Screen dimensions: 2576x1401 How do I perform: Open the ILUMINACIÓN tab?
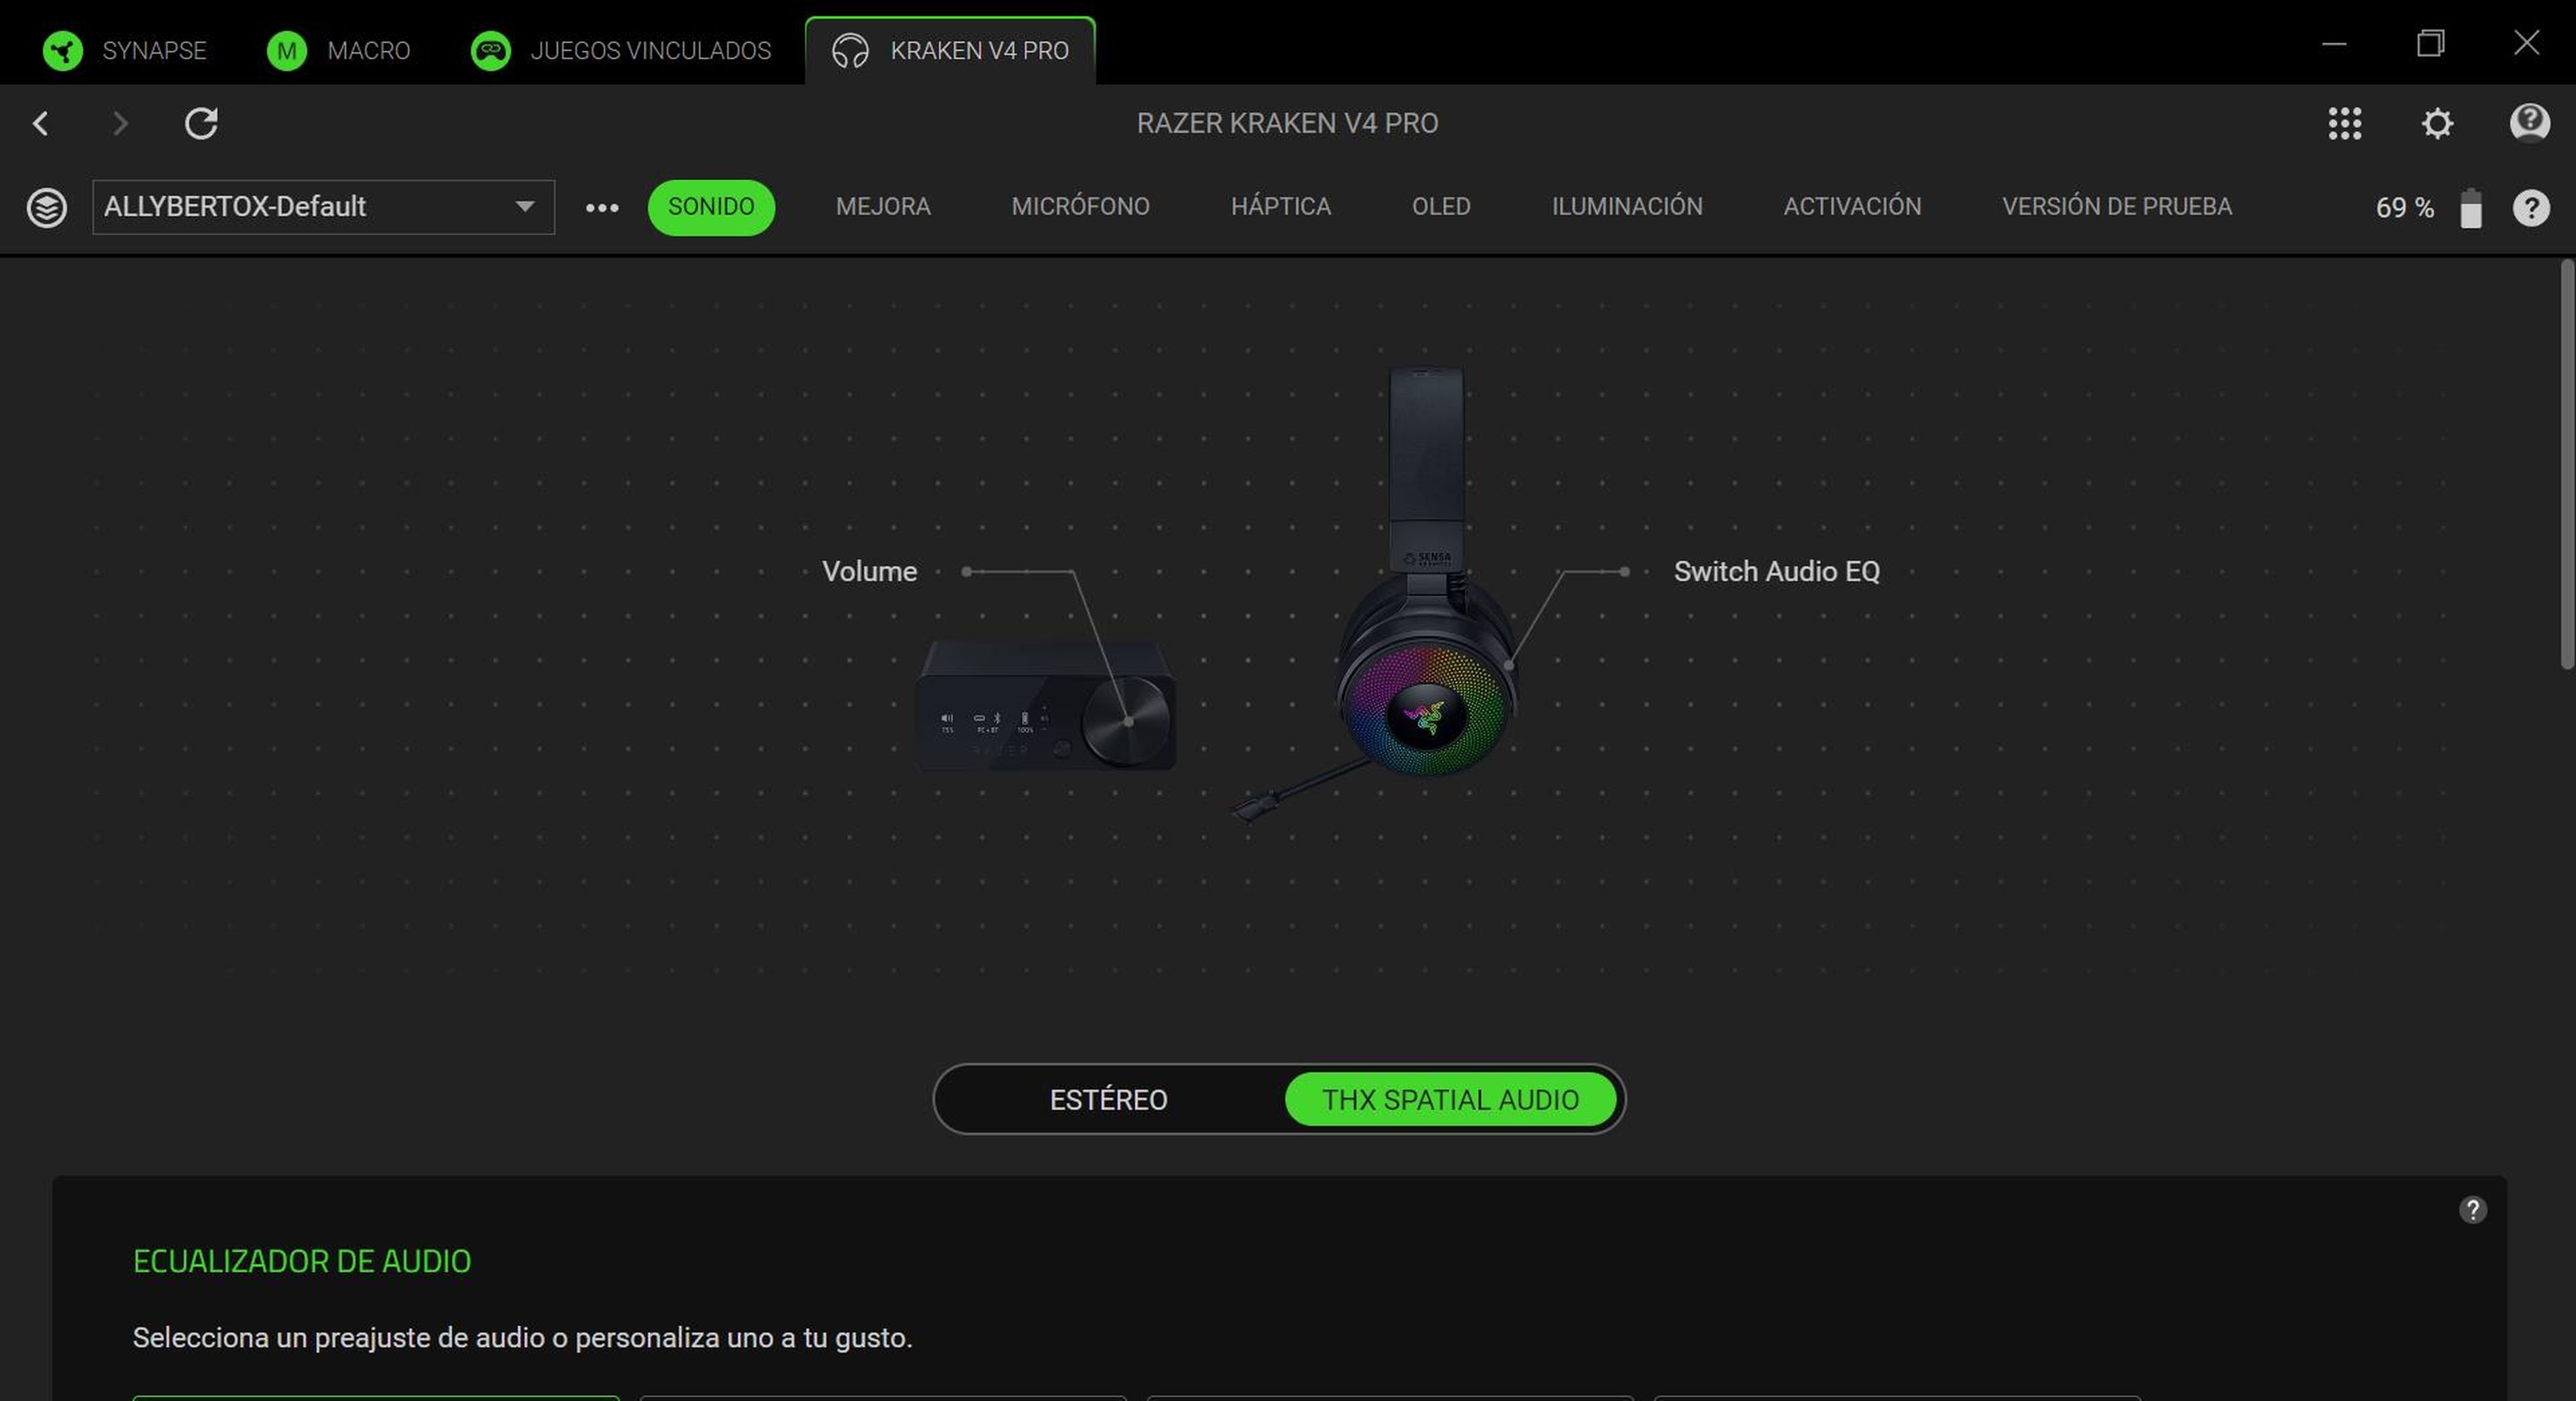tap(1627, 207)
